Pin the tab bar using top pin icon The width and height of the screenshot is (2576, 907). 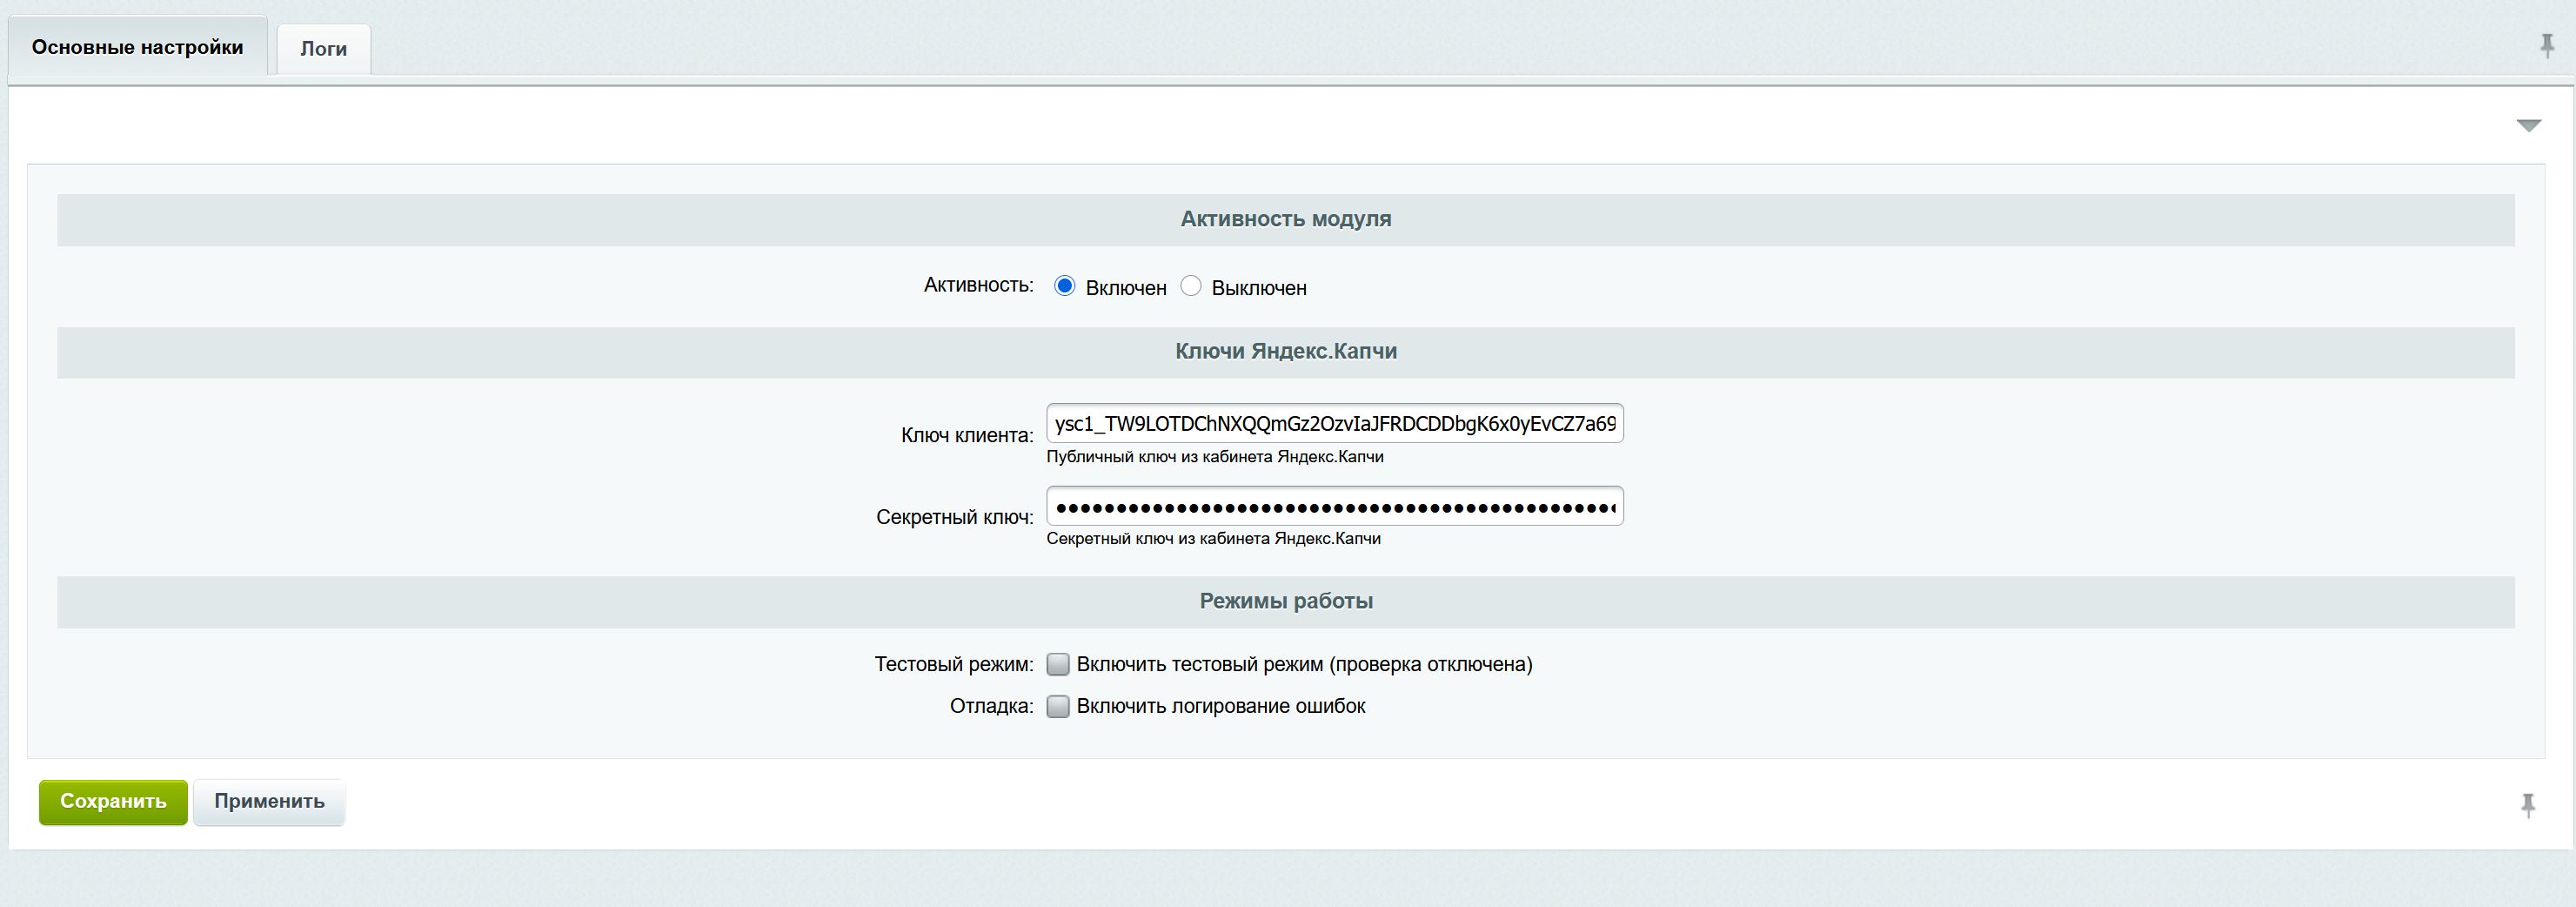[x=2547, y=46]
